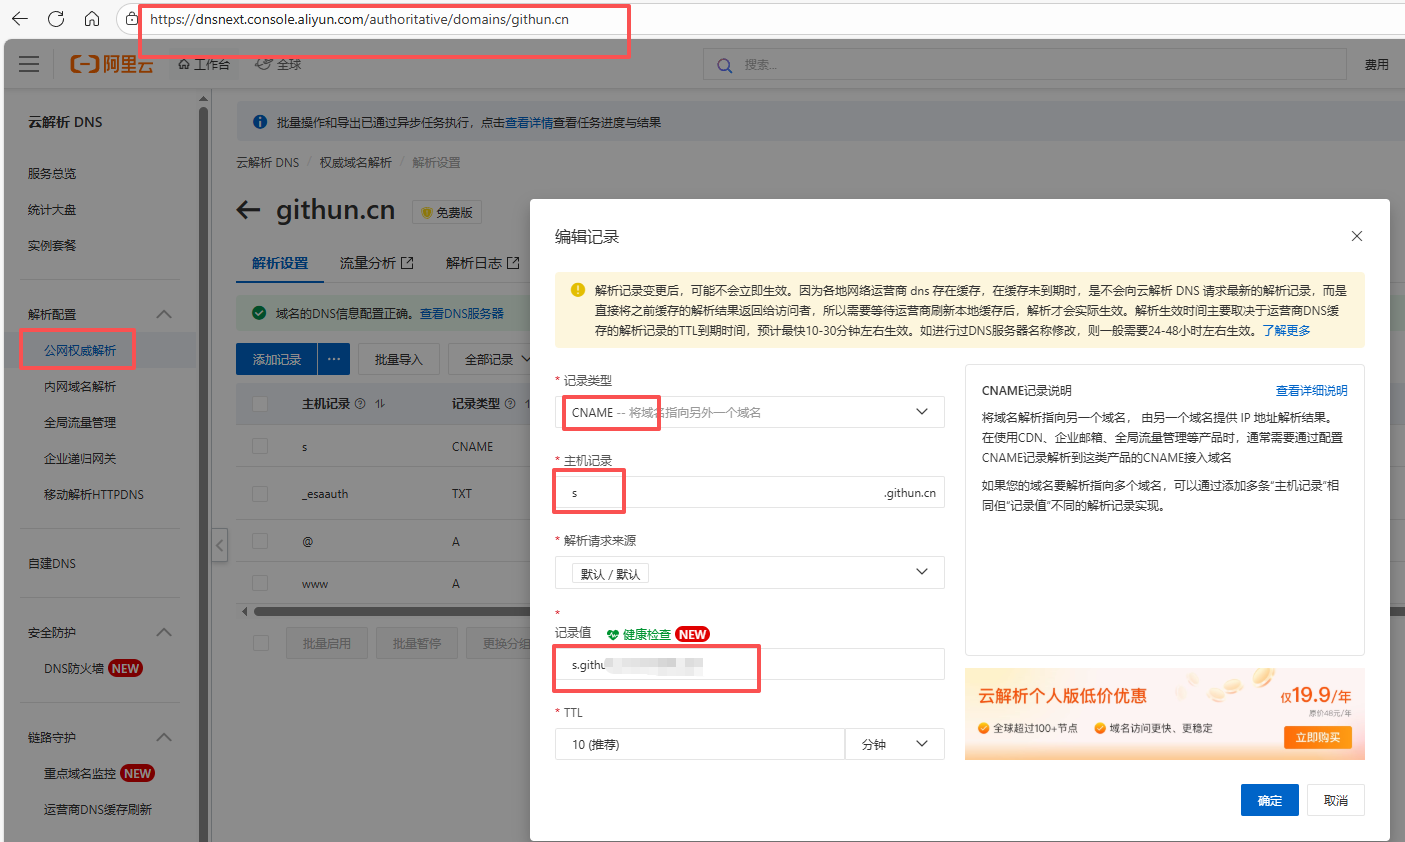Click the 健康检查 heart icon
1405x842 pixels.
click(x=613, y=634)
